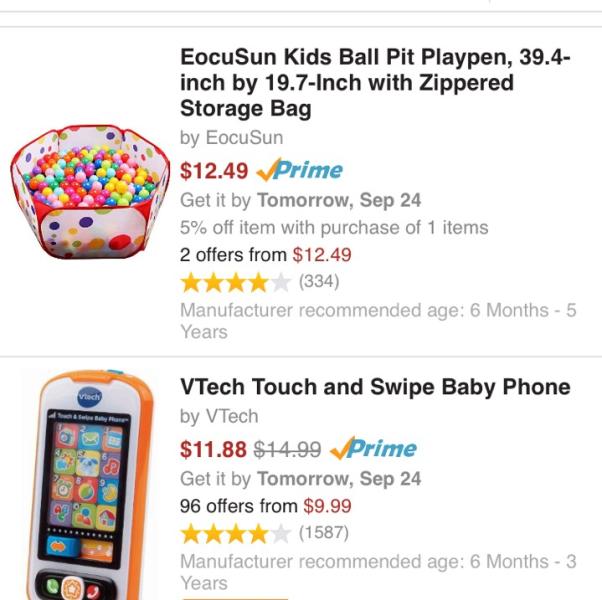The image size is (602, 600).
Task: View the 2 offers from $12.49
Action: click(x=265, y=255)
